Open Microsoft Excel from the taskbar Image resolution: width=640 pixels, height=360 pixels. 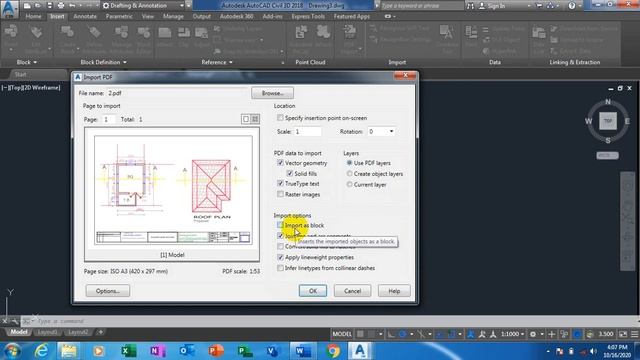pos(128,351)
